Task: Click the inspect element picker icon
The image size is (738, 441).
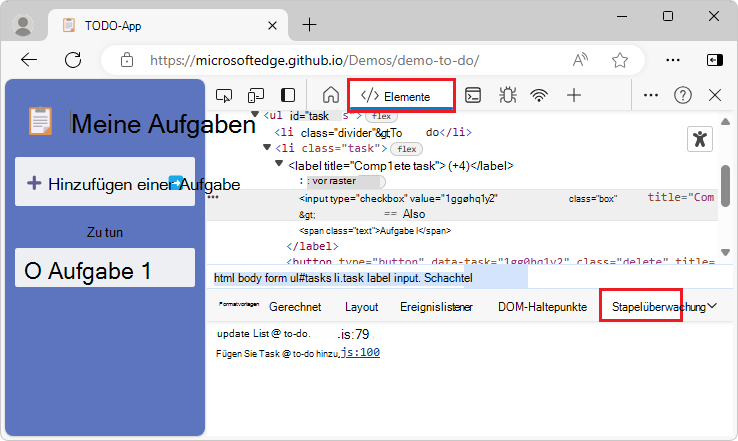Action: 225,95
